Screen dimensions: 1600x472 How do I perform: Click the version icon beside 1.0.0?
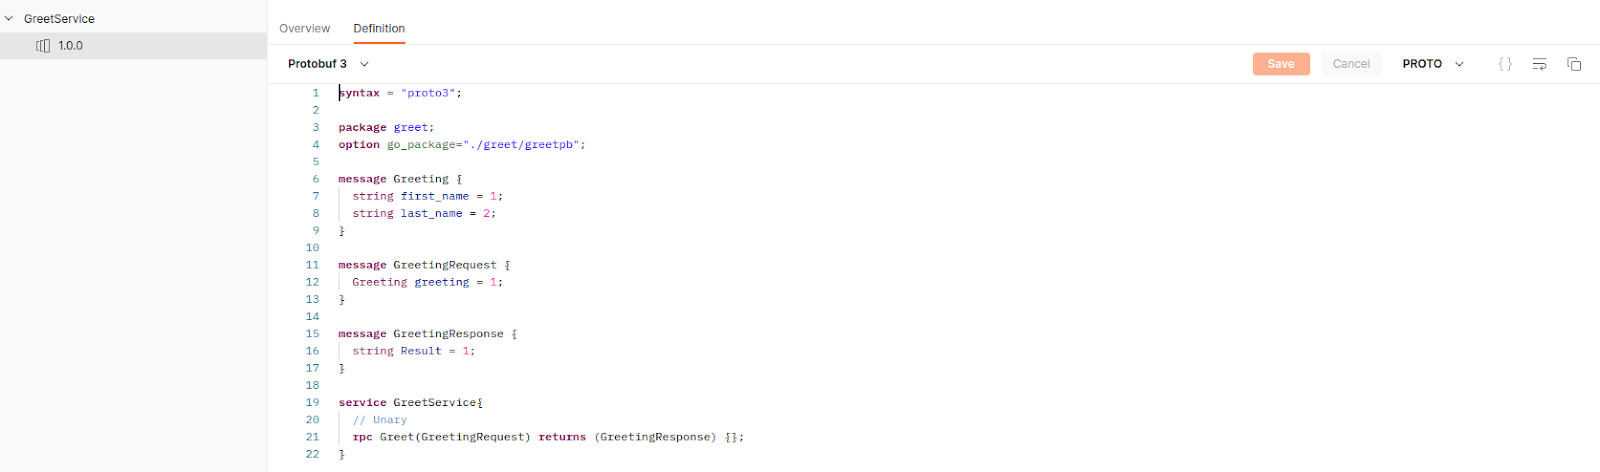click(x=43, y=46)
